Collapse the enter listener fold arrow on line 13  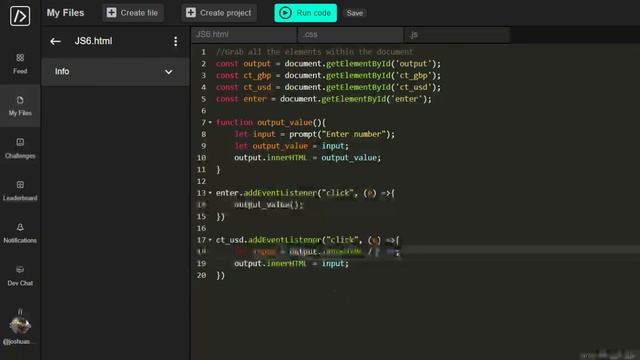click(210, 193)
